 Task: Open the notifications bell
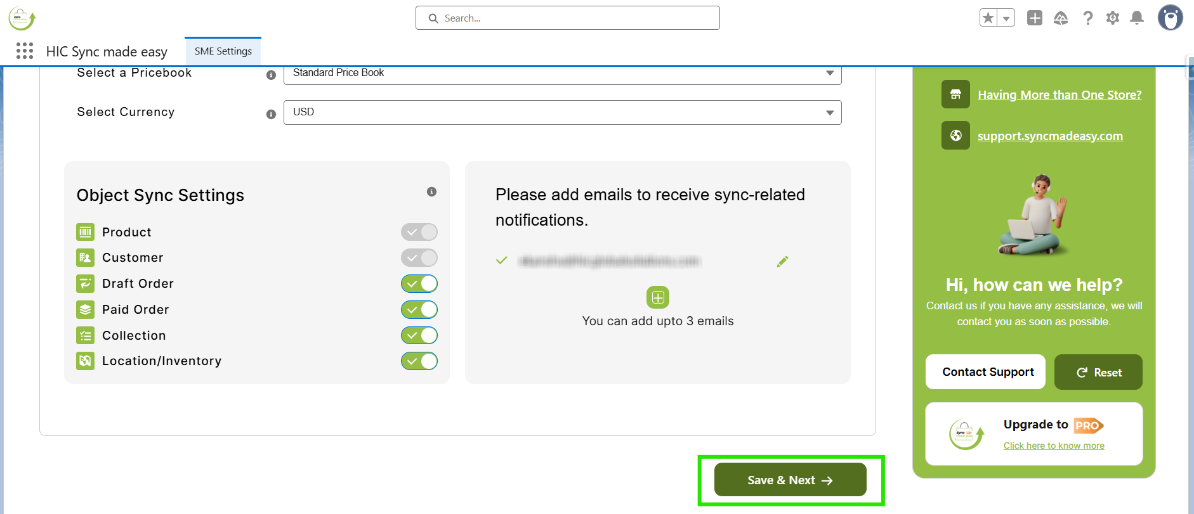tap(1137, 18)
